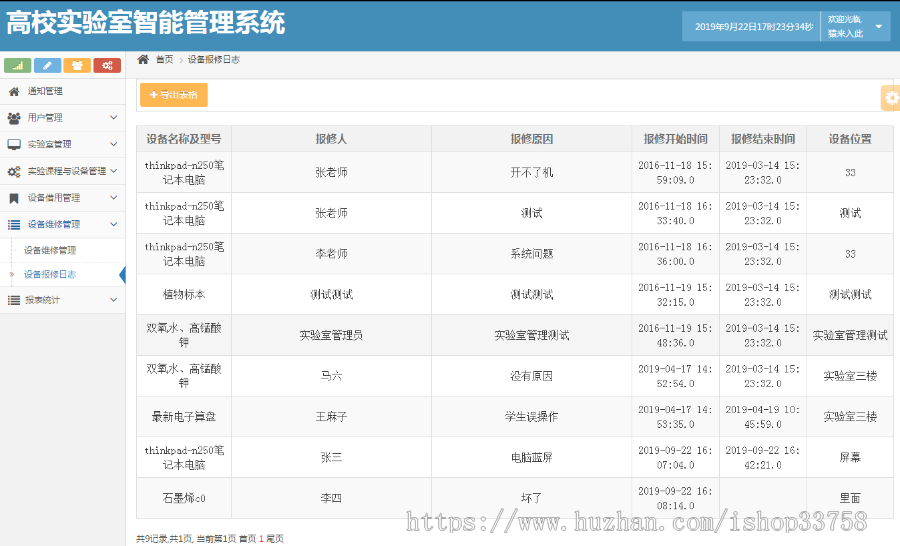Expand the 实验室管理 chevron
The height and width of the screenshot is (546, 900).
(114, 144)
